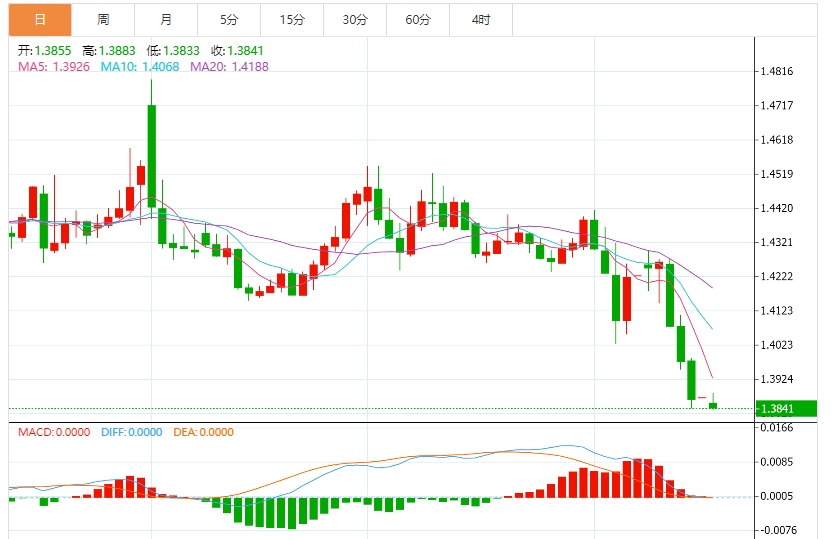The image size is (832, 539).
Task: Click the DIFF: 0.0000 label
Action: tap(132, 432)
